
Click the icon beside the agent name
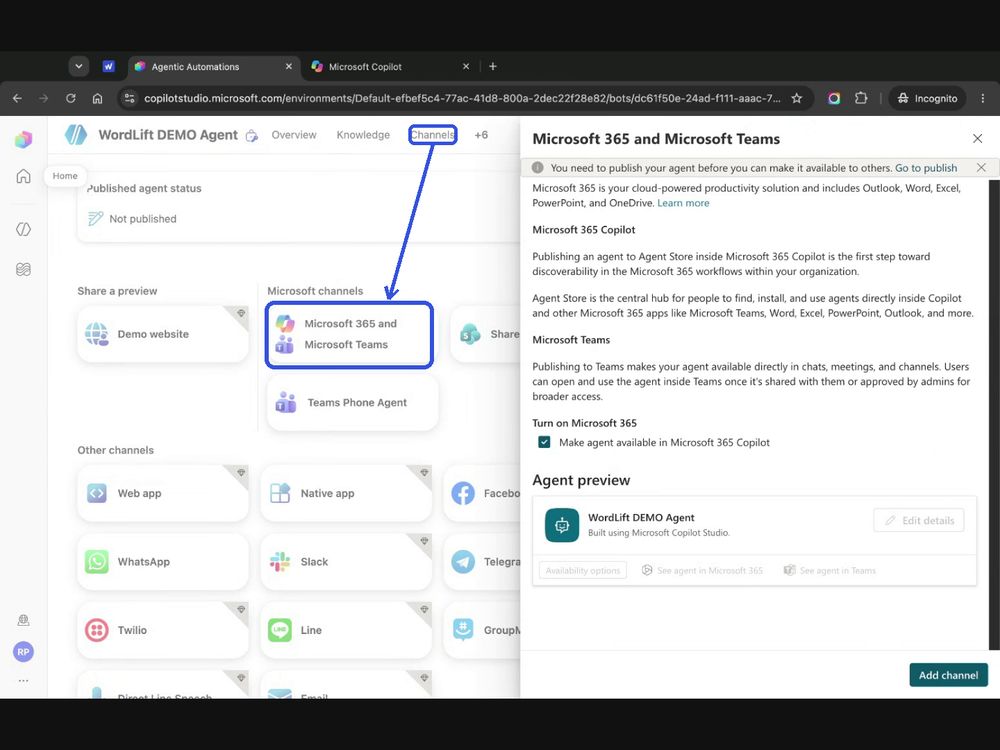point(252,135)
